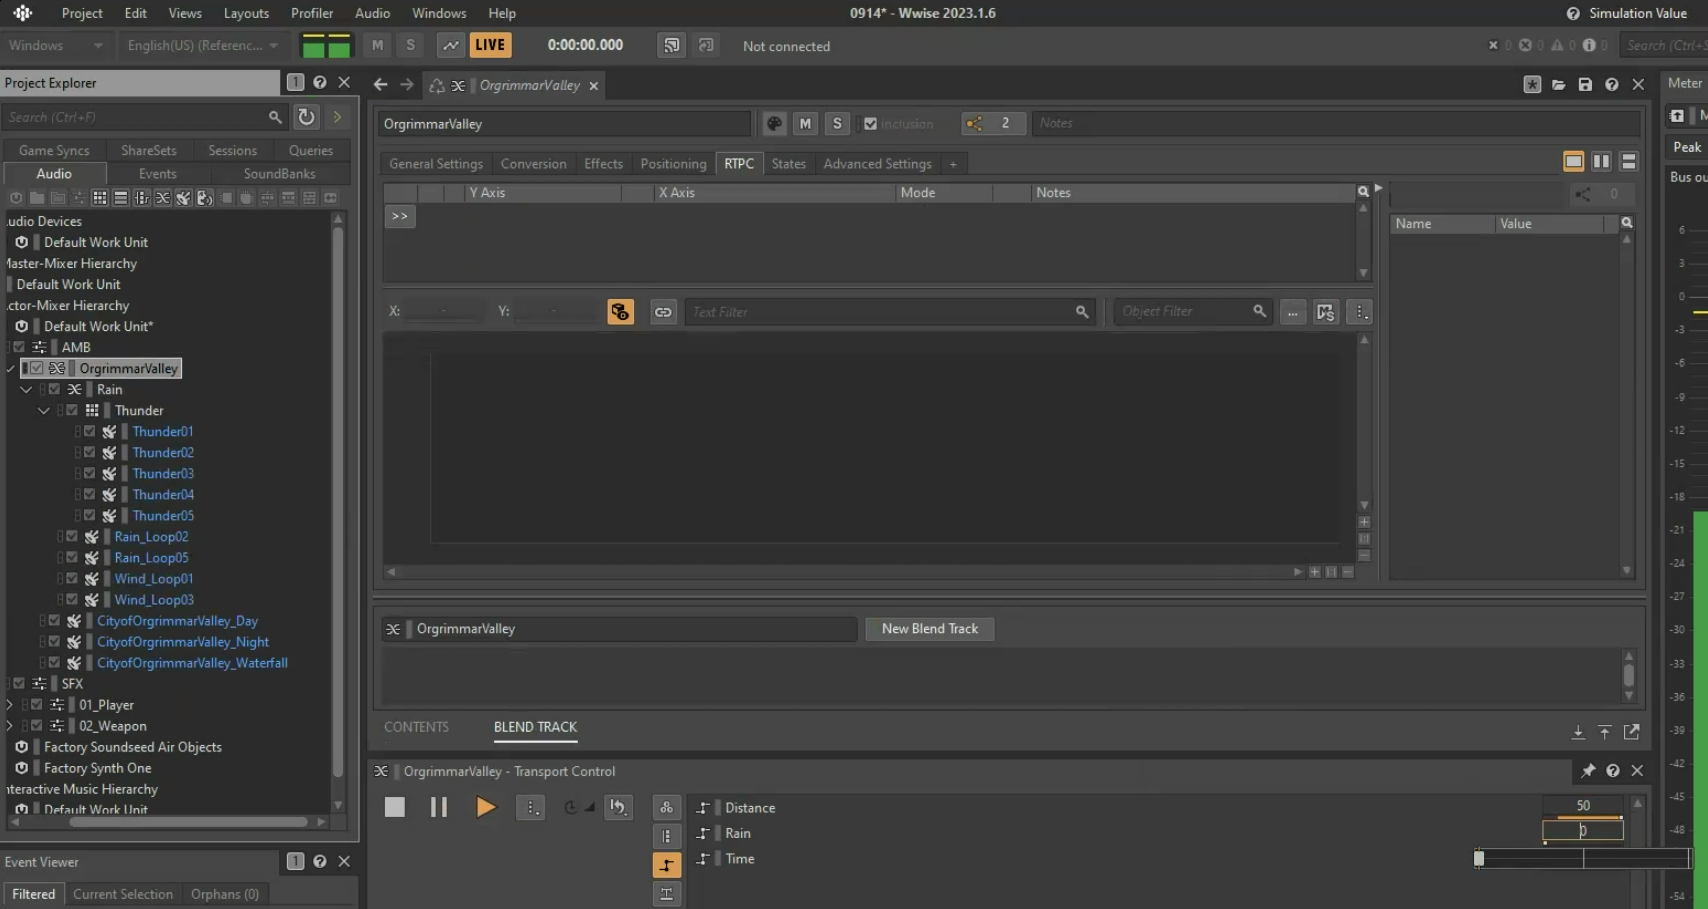
Task: Select side-by-side split layout icon
Action: click(x=1601, y=161)
